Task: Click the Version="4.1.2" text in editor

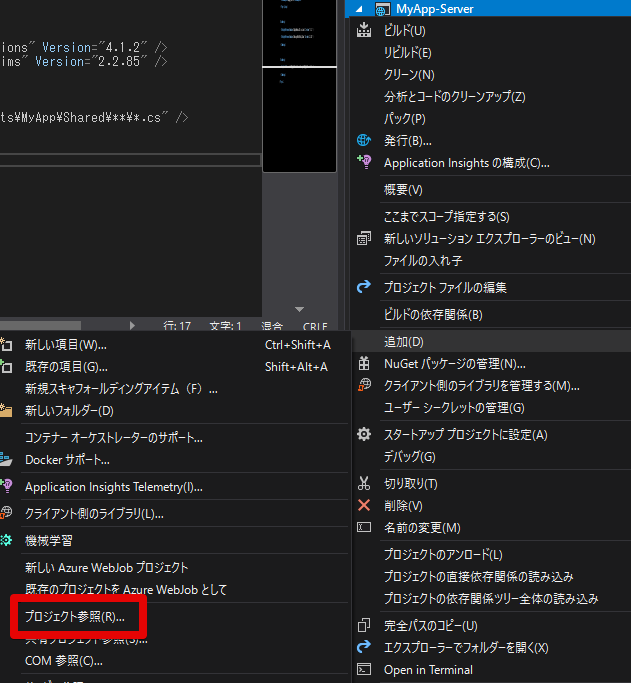Action: click(x=94, y=47)
